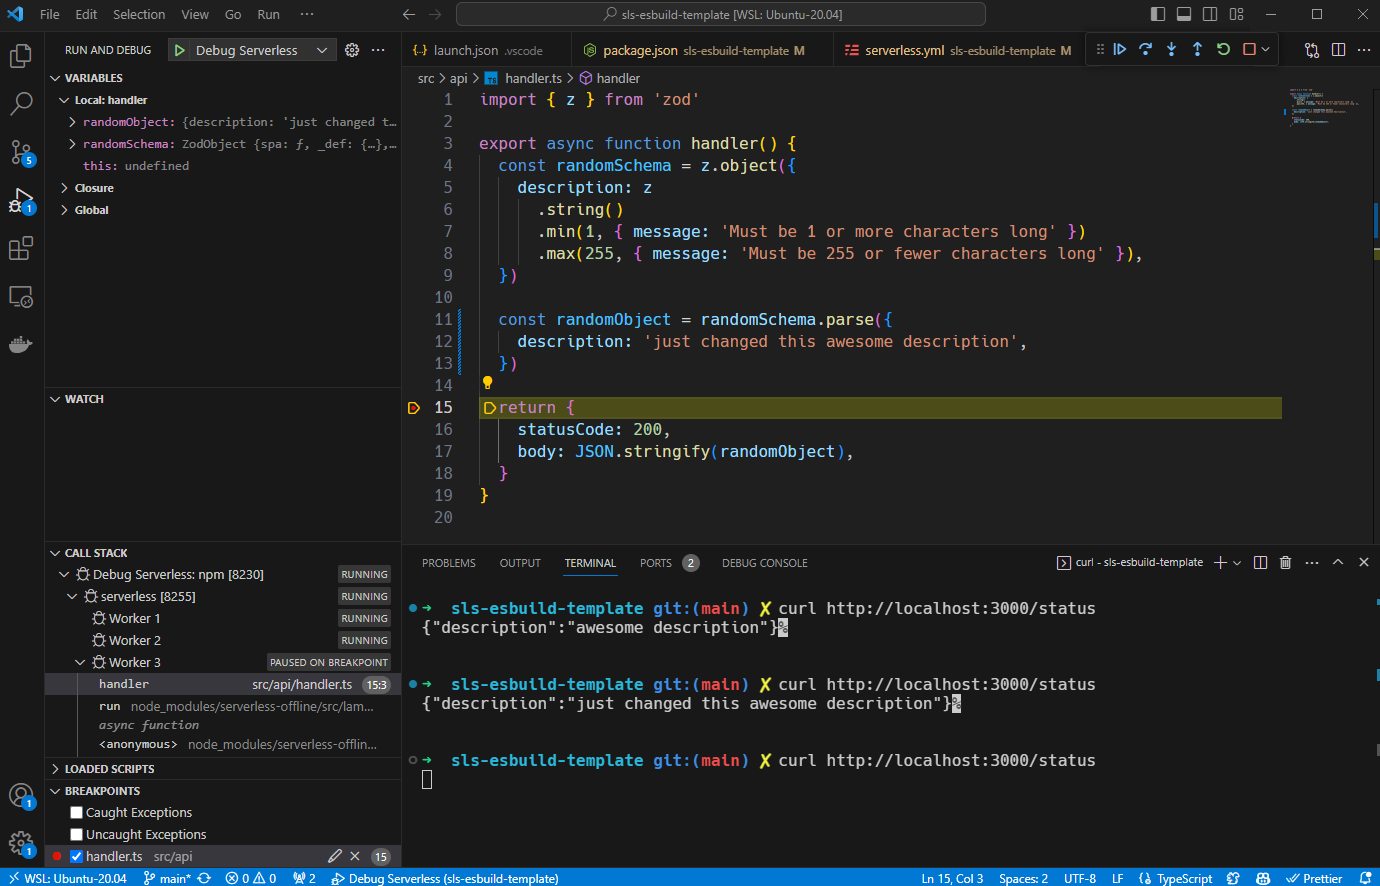The width and height of the screenshot is (1380, 886).
Task: Maximize the panel with chevron up
Action: [x=1338, y=563]
